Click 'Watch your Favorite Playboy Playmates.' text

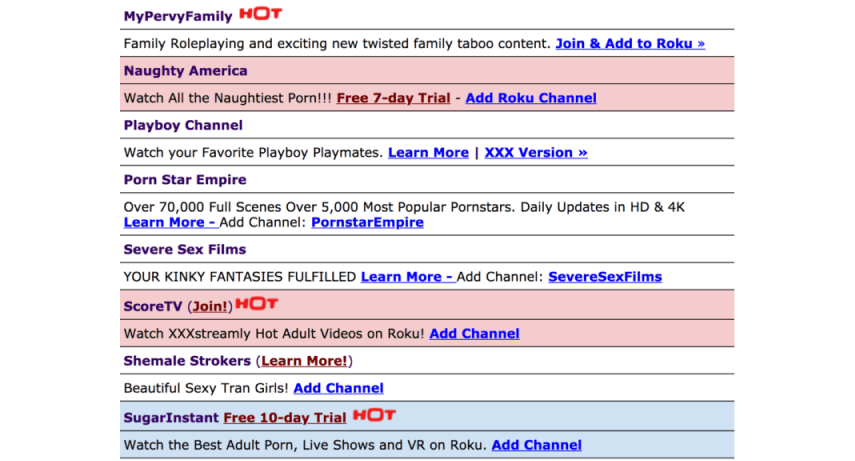(254, 153)
